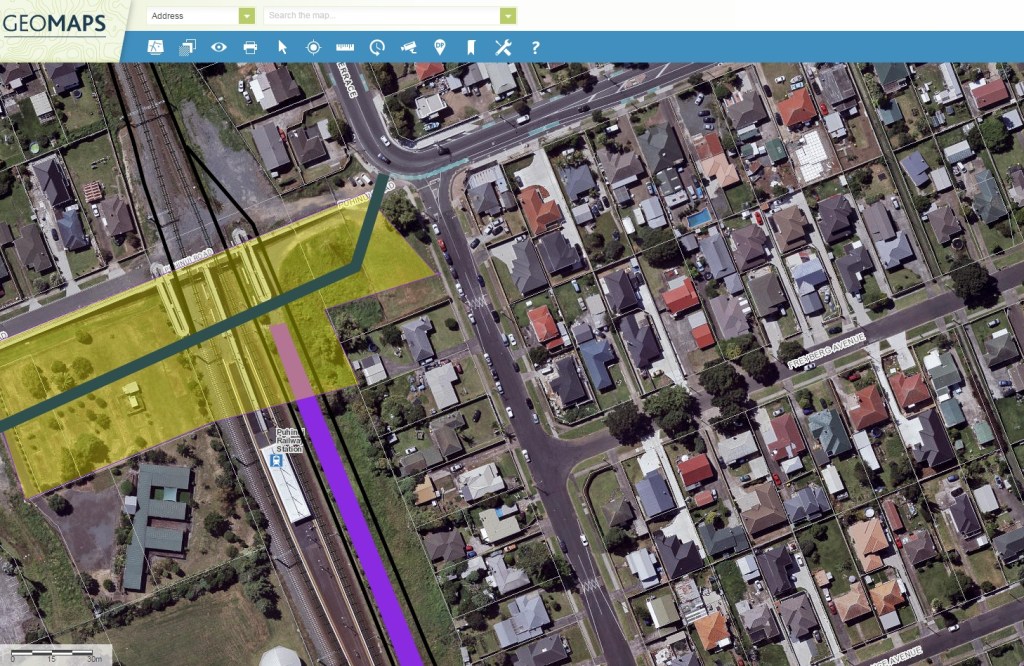Image resolution: width=1024 pixels, height=666 pixels.
Task: Open the map layers stack icon
Action: tap(187, 47)
